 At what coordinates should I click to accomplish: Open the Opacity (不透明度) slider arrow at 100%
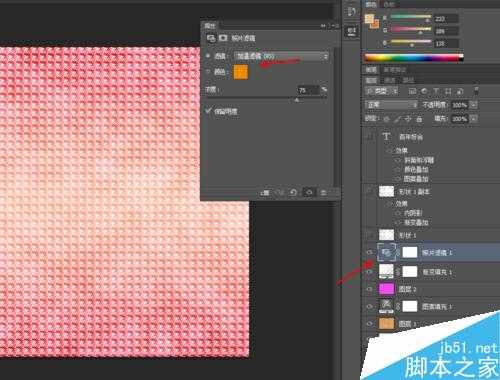coord(474,105)
